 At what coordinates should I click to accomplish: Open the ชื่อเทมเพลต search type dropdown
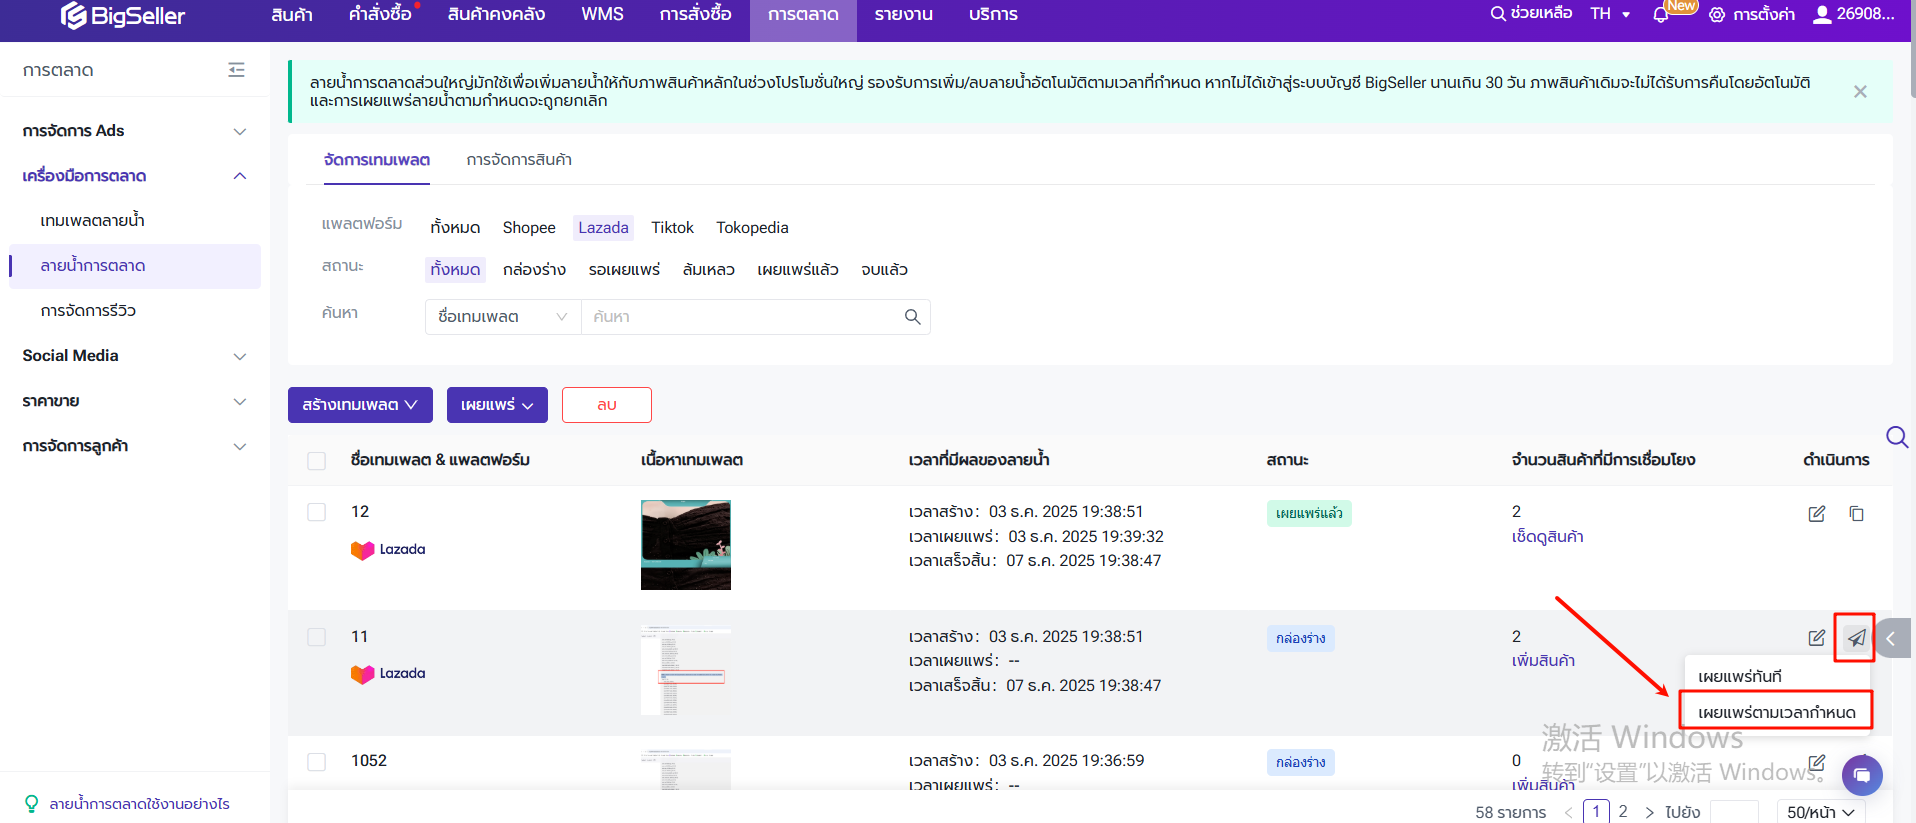[x=502, y=317]
